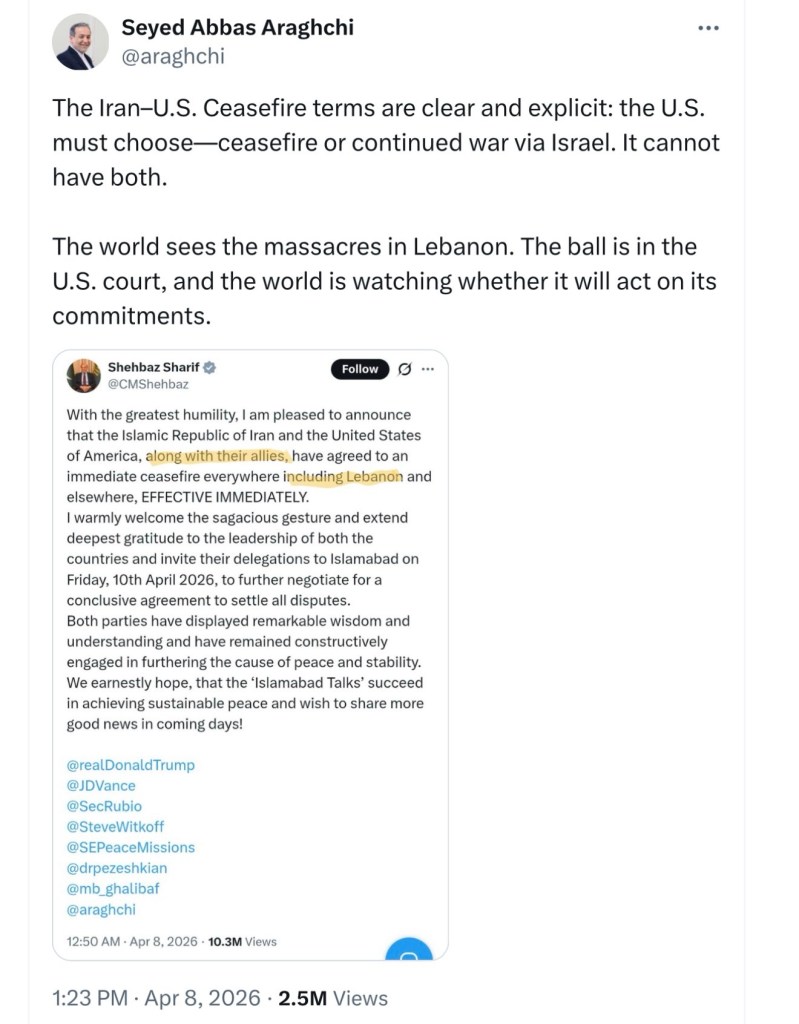The height and width of the screenshot is (1024, 799).
Task: Click the @araghchi mention in quoted post
Action: click(101, 910)
